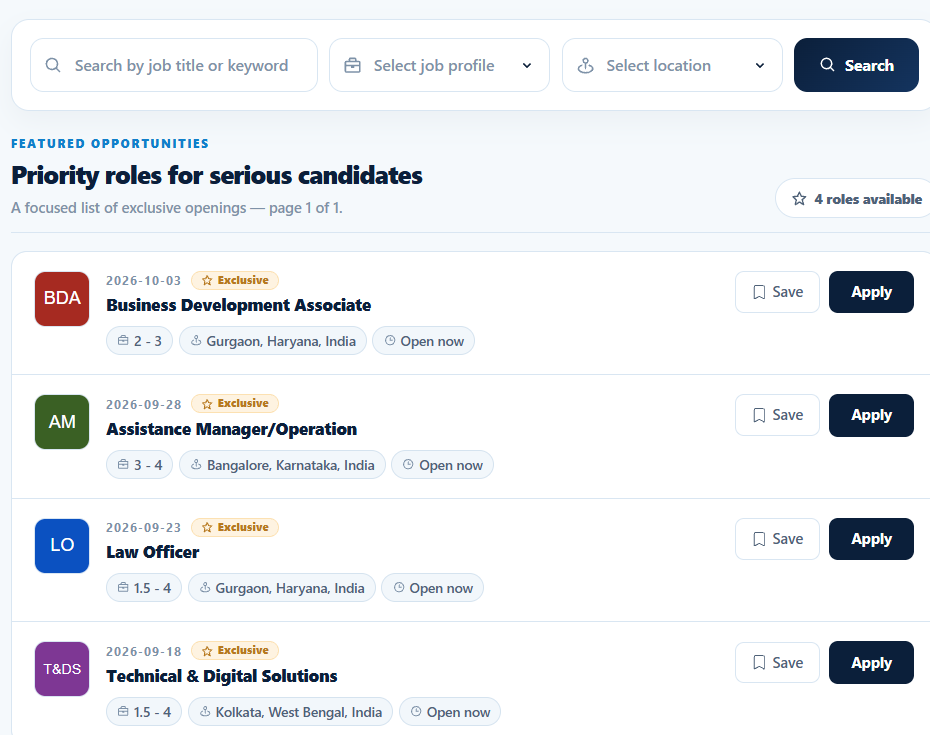The height and width of the screenshot is (735, 930).
Task: Apply to Assistance Manager/Operation
Action: [871, 415]
